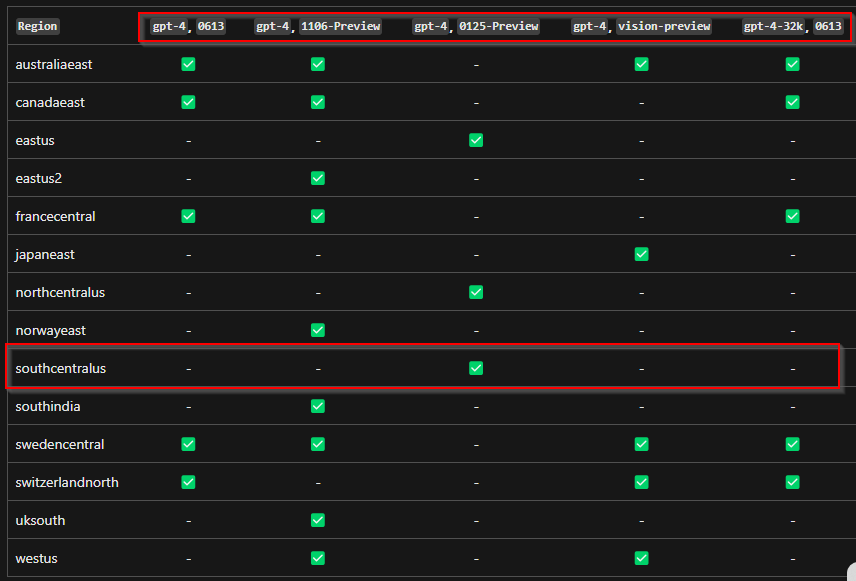This screenshot has width=856, height=581.
Task: Select the westus region name
Action: (37, 558)
